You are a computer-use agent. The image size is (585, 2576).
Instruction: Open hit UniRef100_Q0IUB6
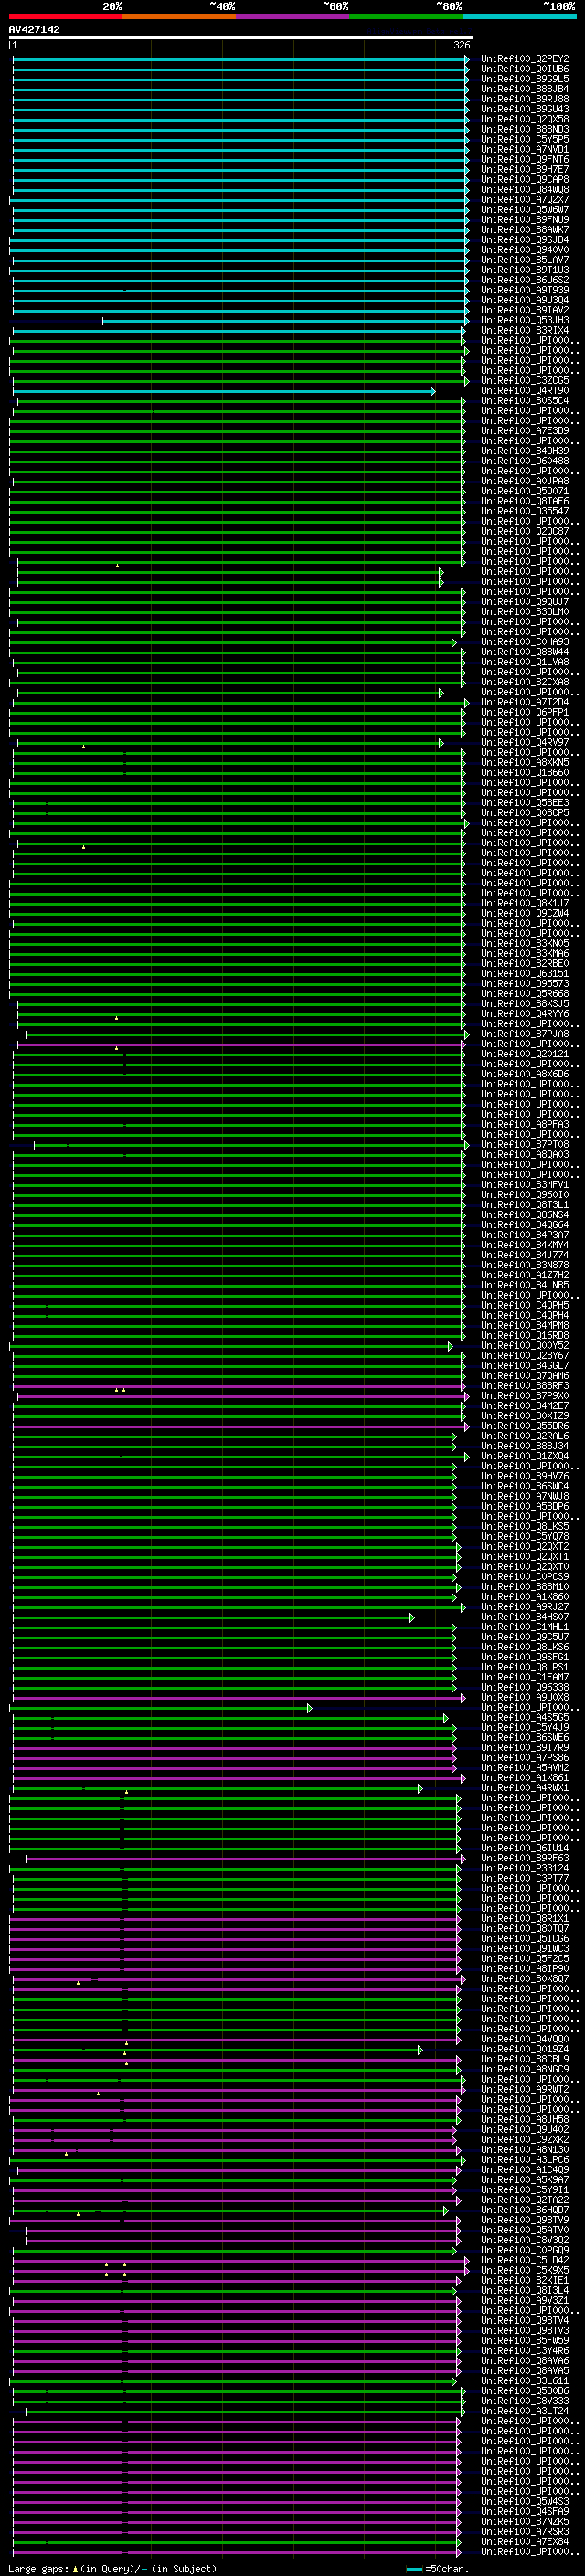(x=525, y=69)
